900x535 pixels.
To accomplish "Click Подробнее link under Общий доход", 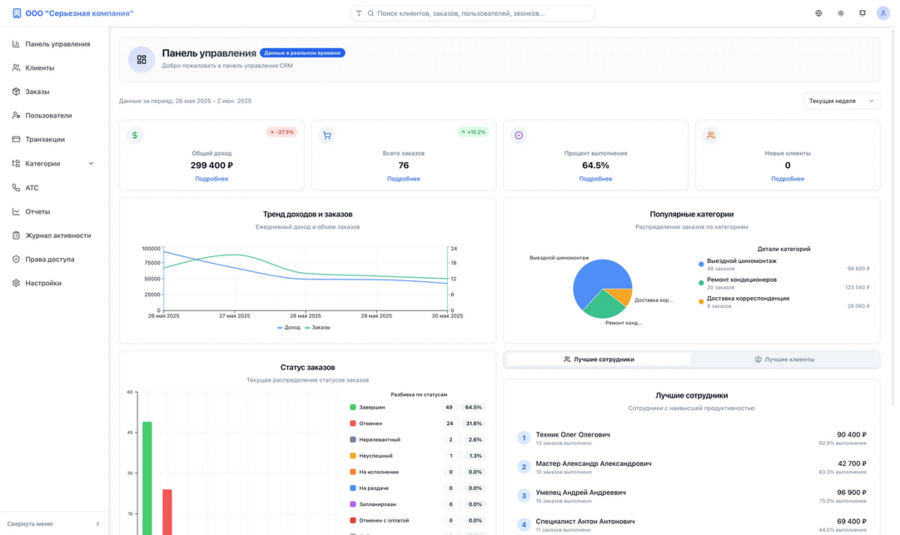I will click(x=211, y=179).
